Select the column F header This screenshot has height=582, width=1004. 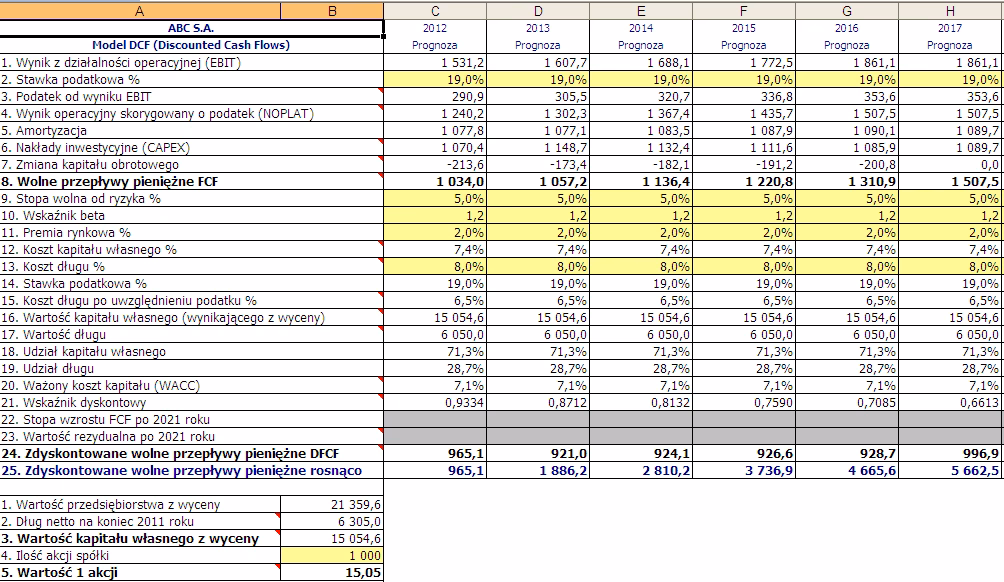point(744,10)
